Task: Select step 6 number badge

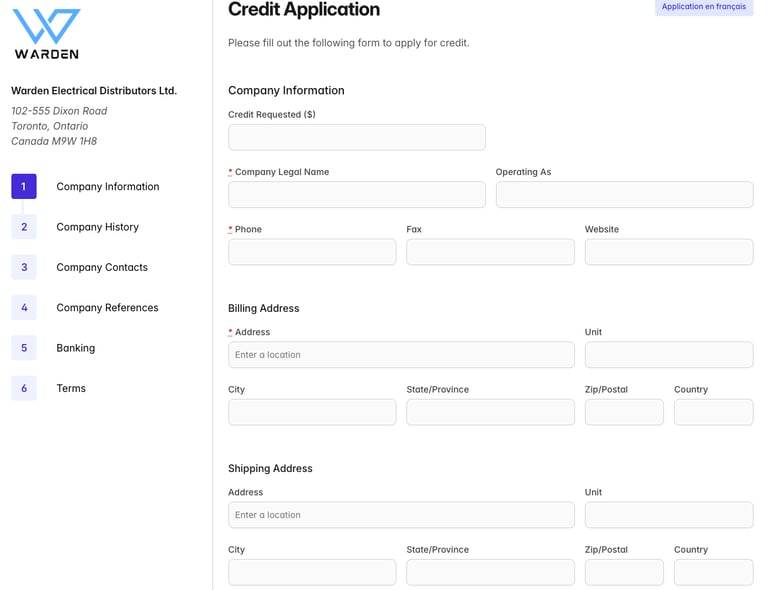Action: click(24, 388)
